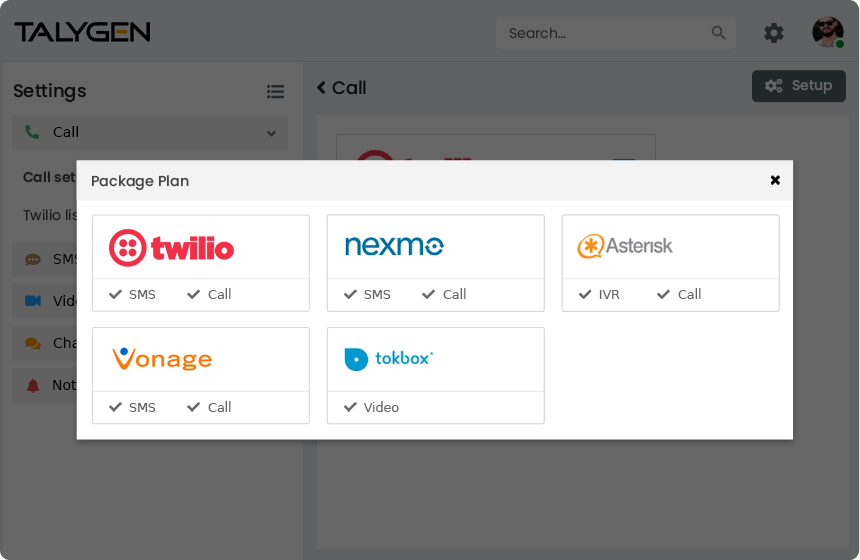The height and width of the screenshot is (560, 860).
Task: Click the Settings heading text
Action: tap(50, 90)
